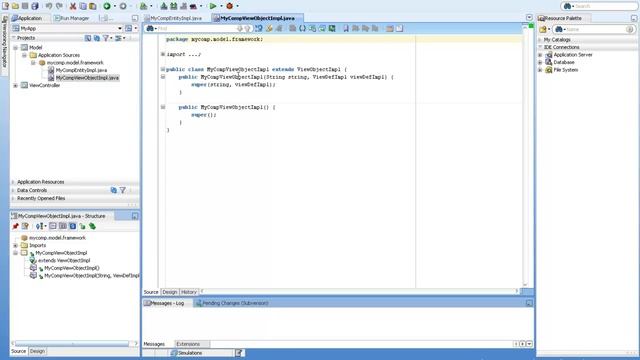This screenshot has width=640, height=360.
Task: Switch to the Run Manager tab
Action: [72, 18]
